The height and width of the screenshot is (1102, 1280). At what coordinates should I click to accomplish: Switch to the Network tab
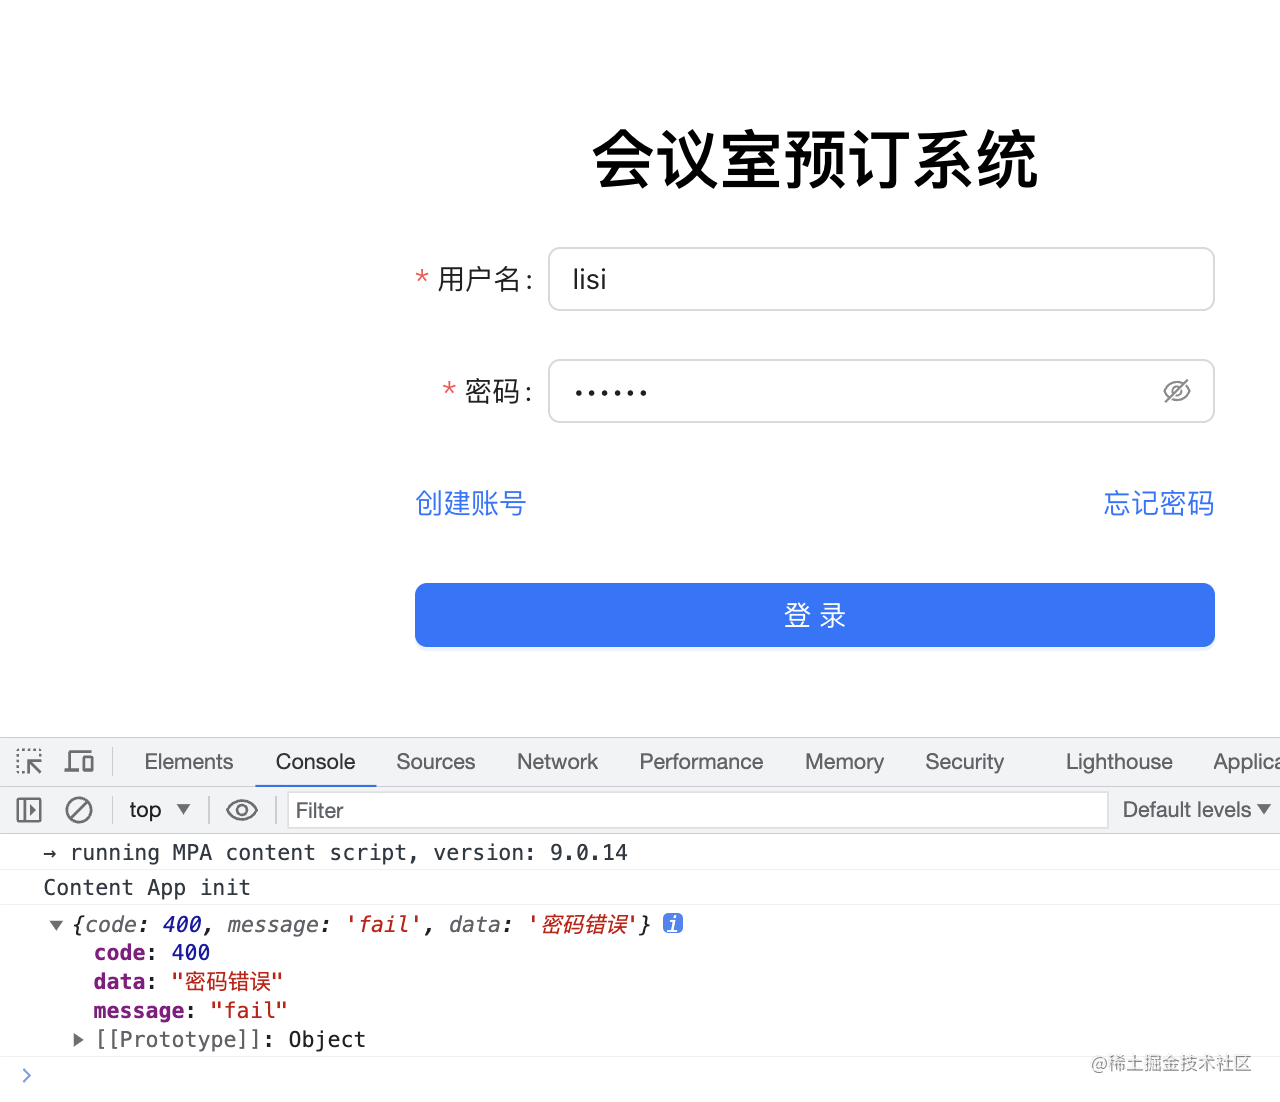(x=557, y=762)
